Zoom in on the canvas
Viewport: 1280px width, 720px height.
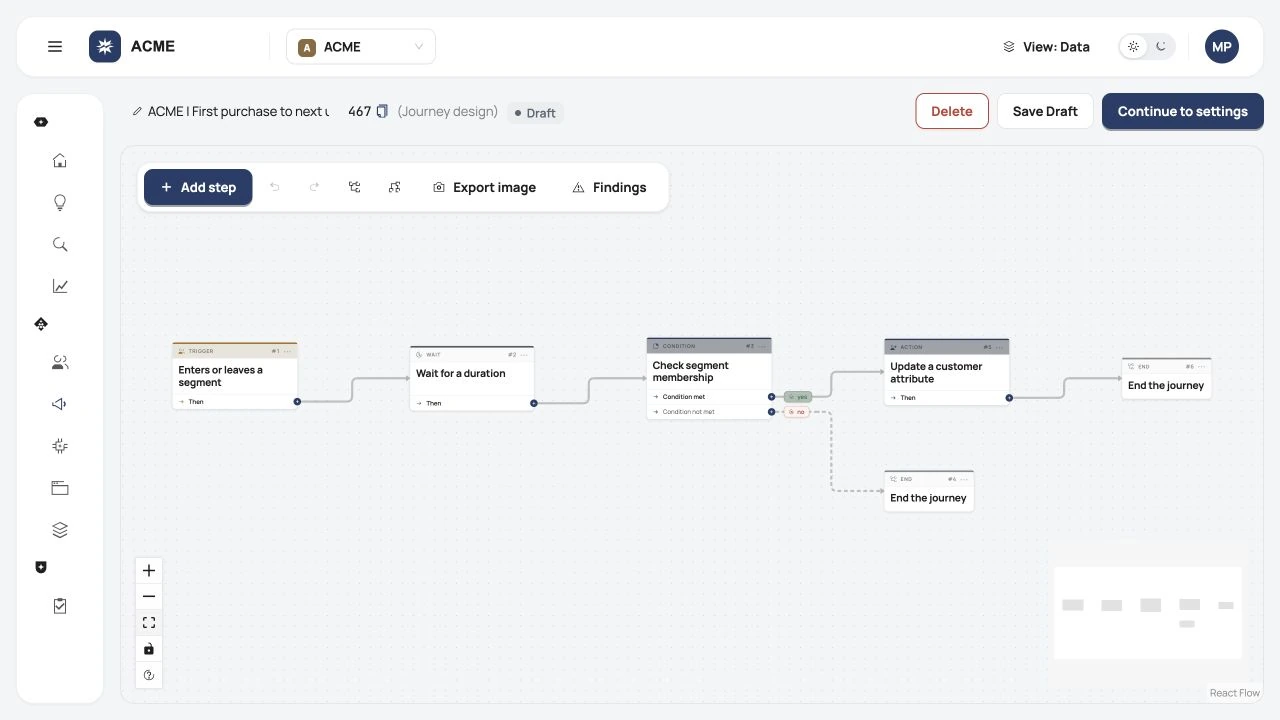149,571
